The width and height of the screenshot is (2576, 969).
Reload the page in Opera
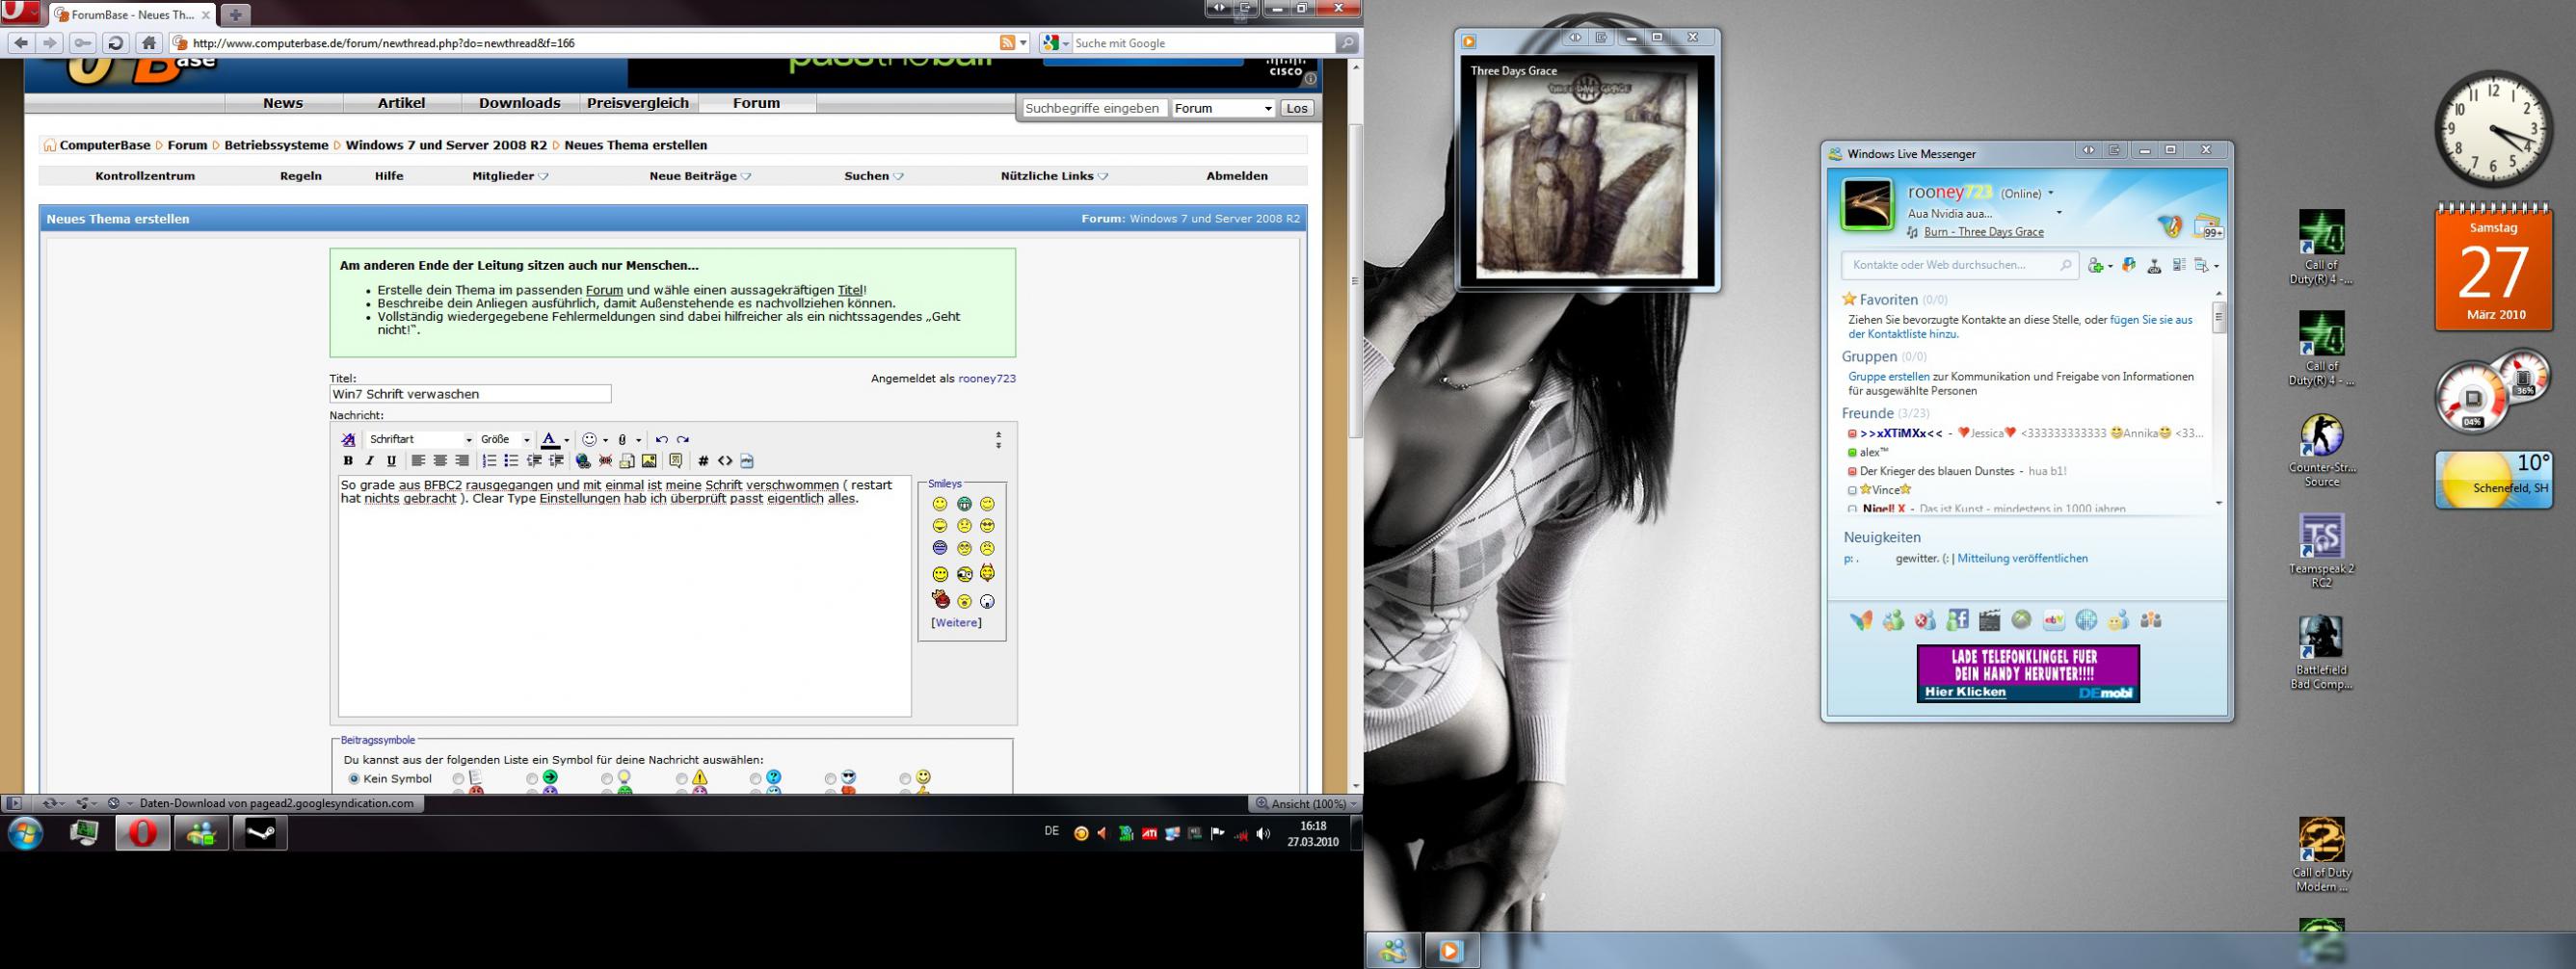tap(116, 43)
